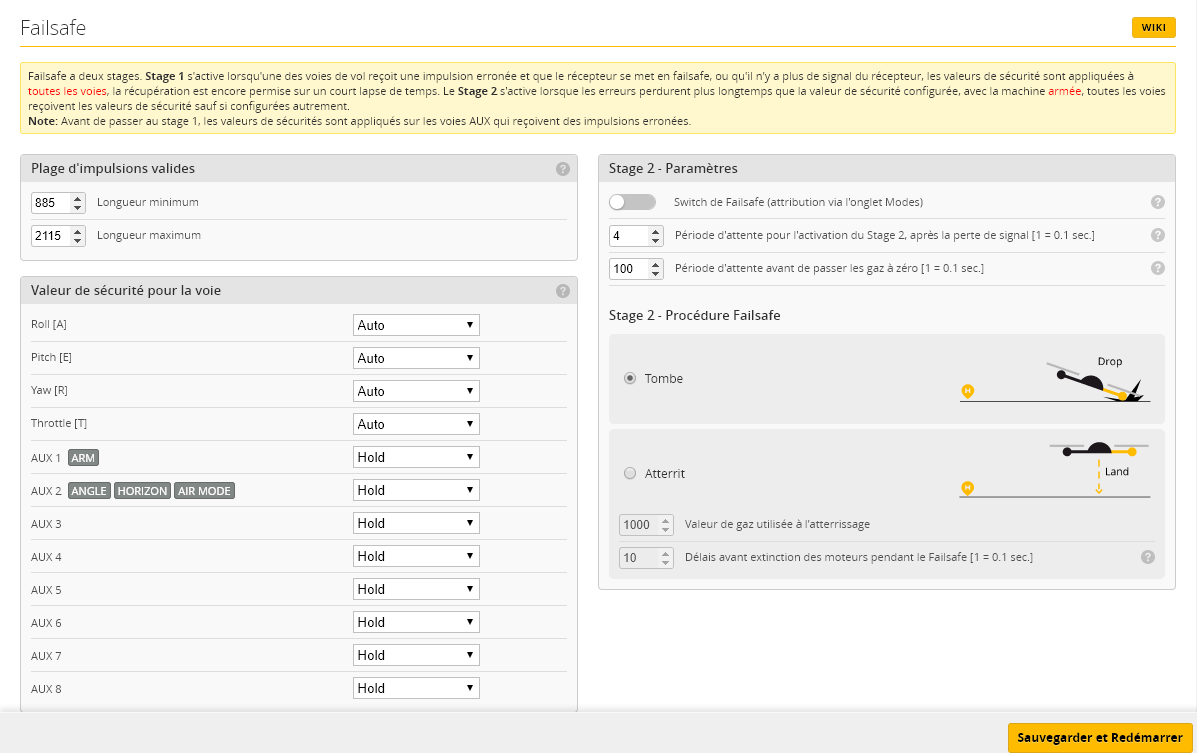This screenshot has height=753, width=1197.
Task: Click help icon beside Switch de Failsafe
Action: [1158, 202]
